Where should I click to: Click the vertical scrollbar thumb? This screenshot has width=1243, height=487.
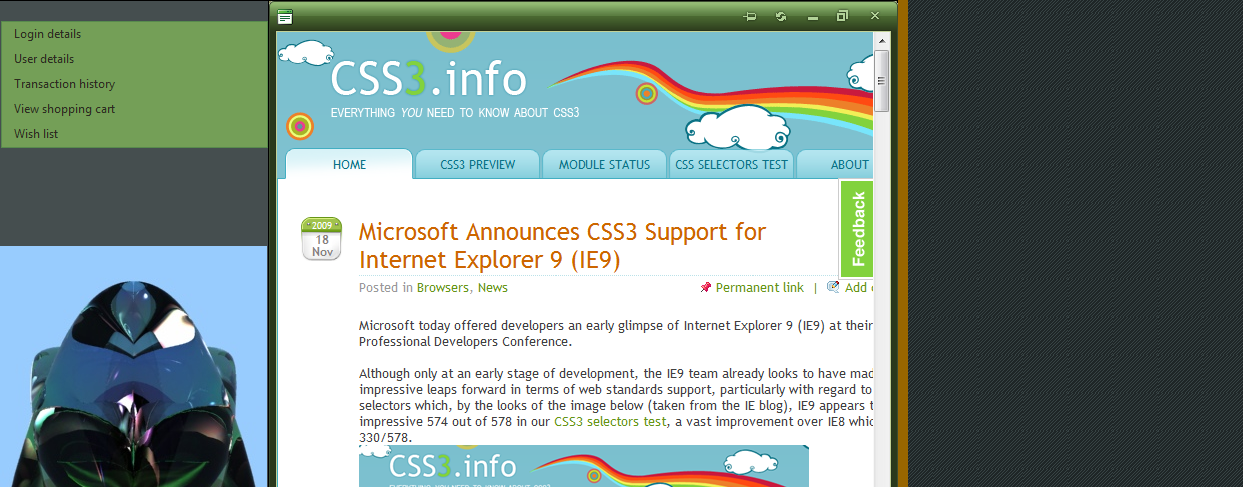pyautogui.click(x=882, y=81)
